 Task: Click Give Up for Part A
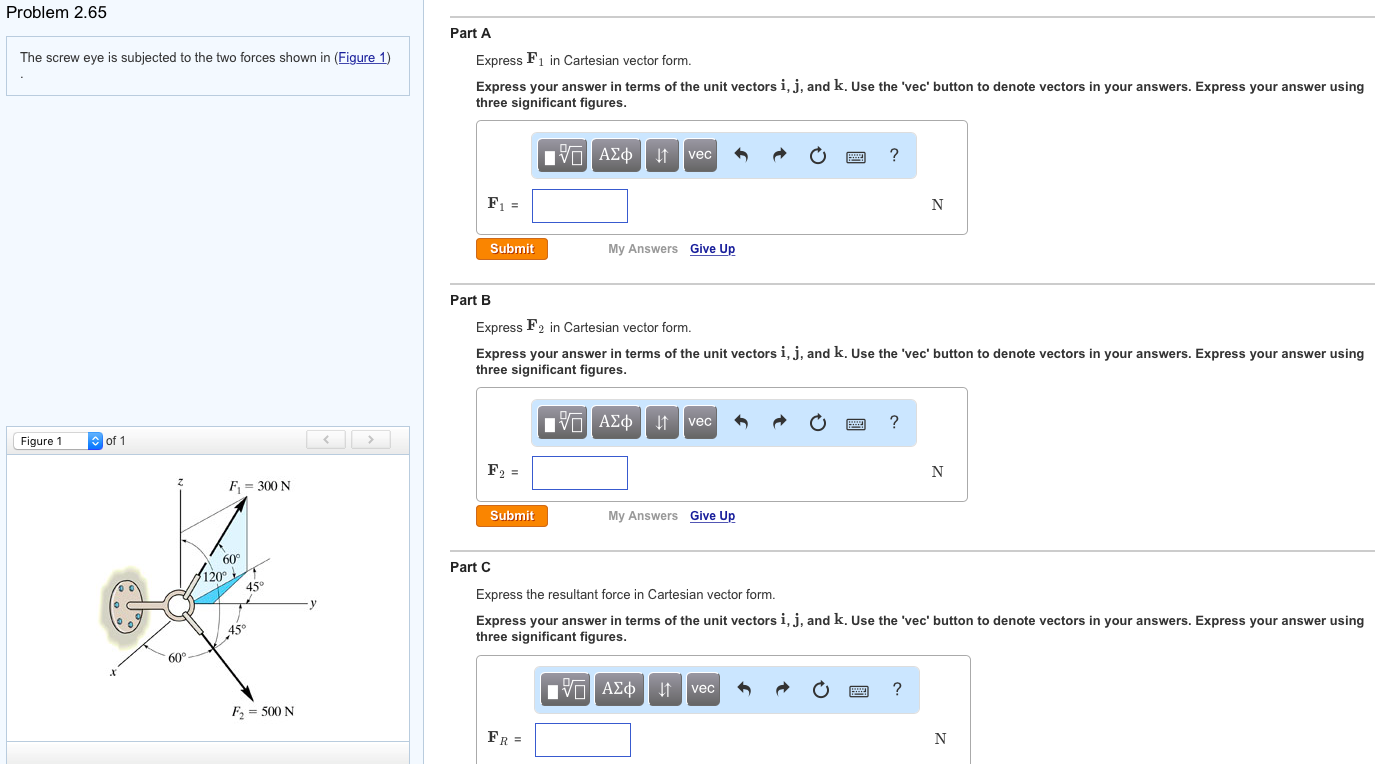coord(712,248)
